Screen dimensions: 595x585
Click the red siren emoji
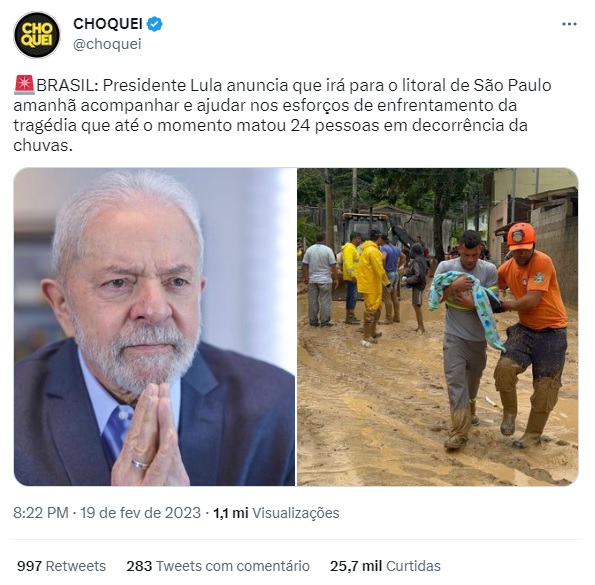(24, 85)
